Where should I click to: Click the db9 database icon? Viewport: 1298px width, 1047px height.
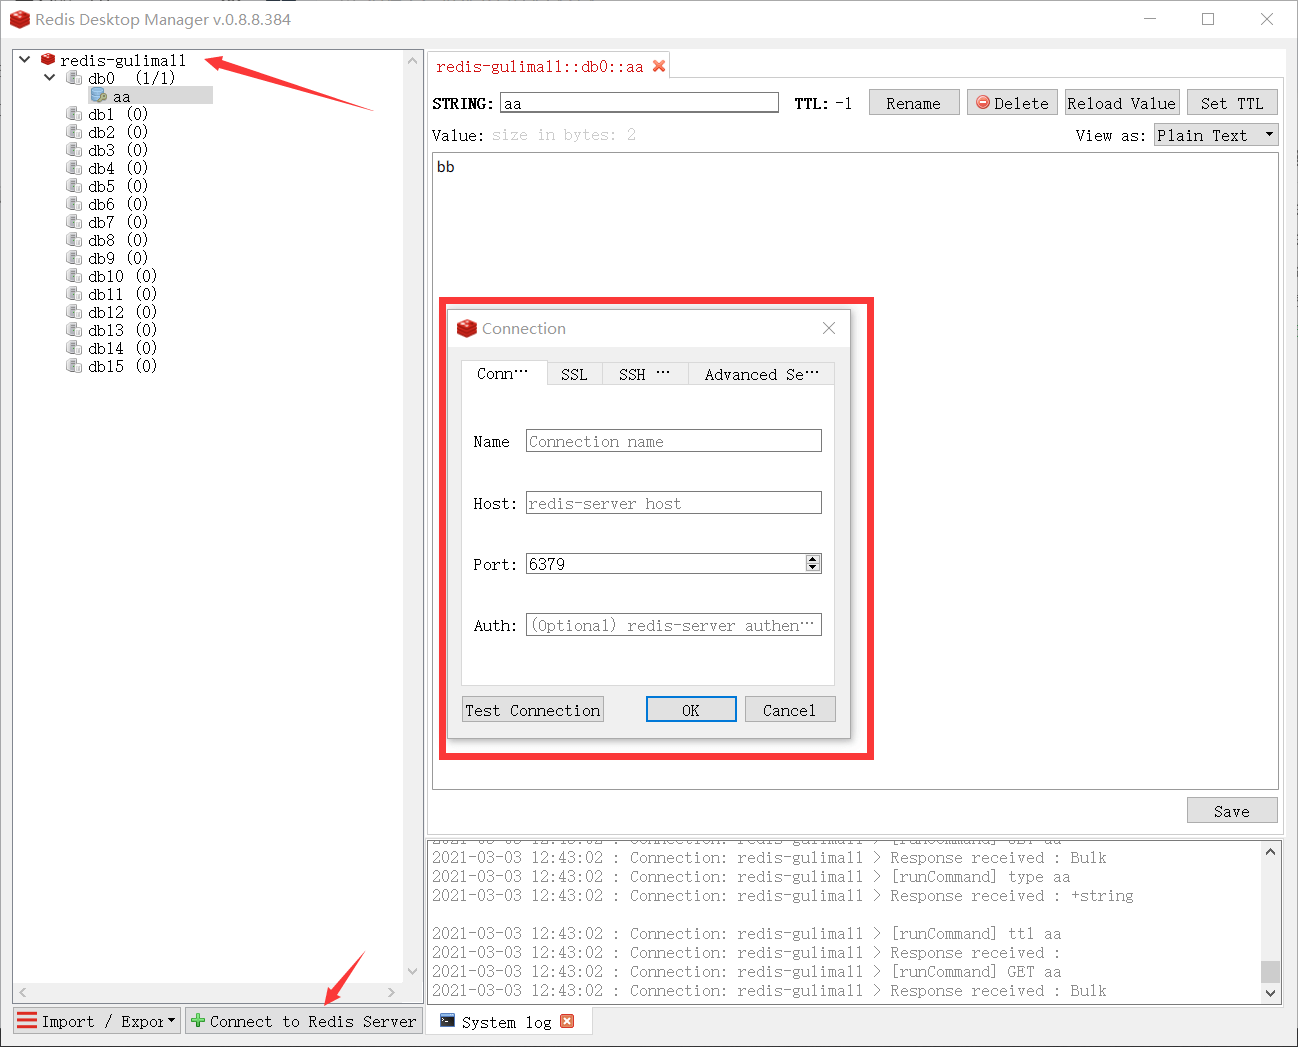click(x=74, y=258)
